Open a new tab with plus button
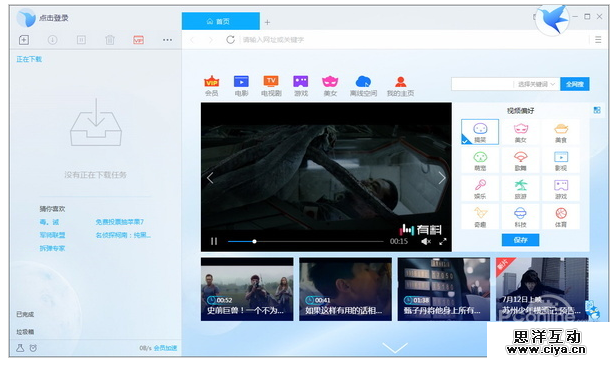 coord(267,22)
